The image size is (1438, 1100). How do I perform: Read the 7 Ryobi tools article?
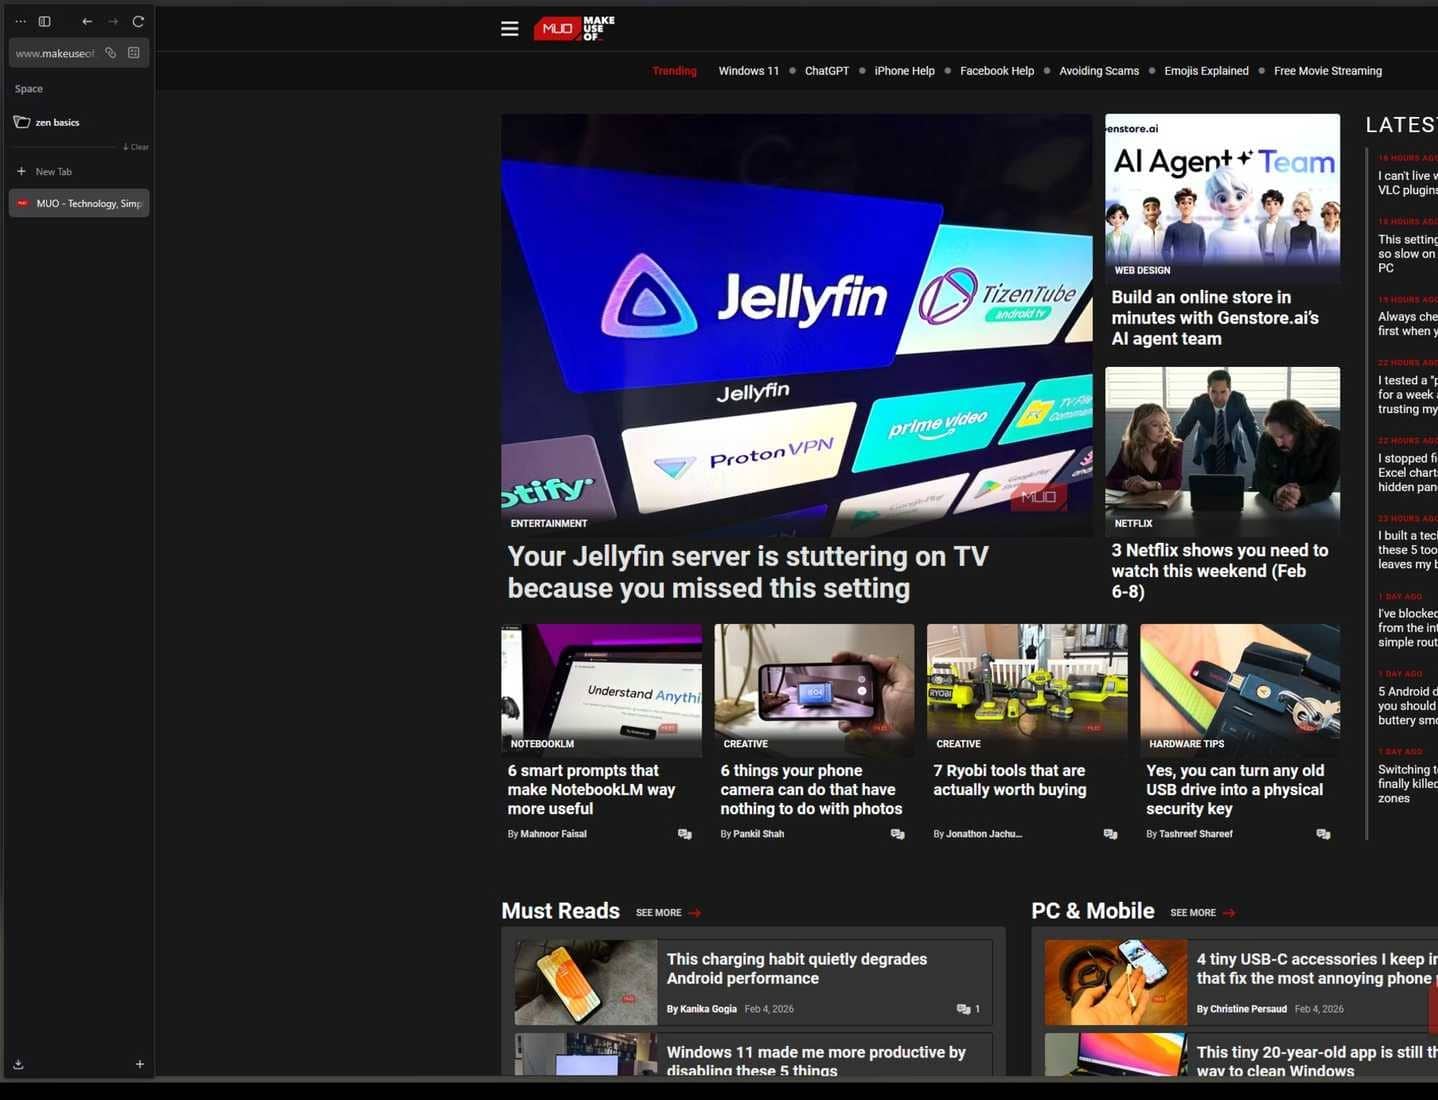click(1009, 780)
